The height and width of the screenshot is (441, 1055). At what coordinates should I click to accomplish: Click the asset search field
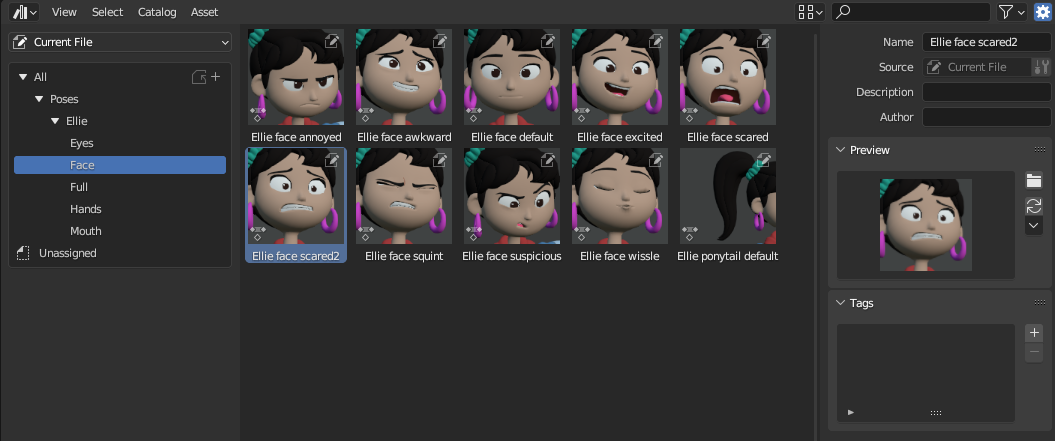[x=910, y=12]
